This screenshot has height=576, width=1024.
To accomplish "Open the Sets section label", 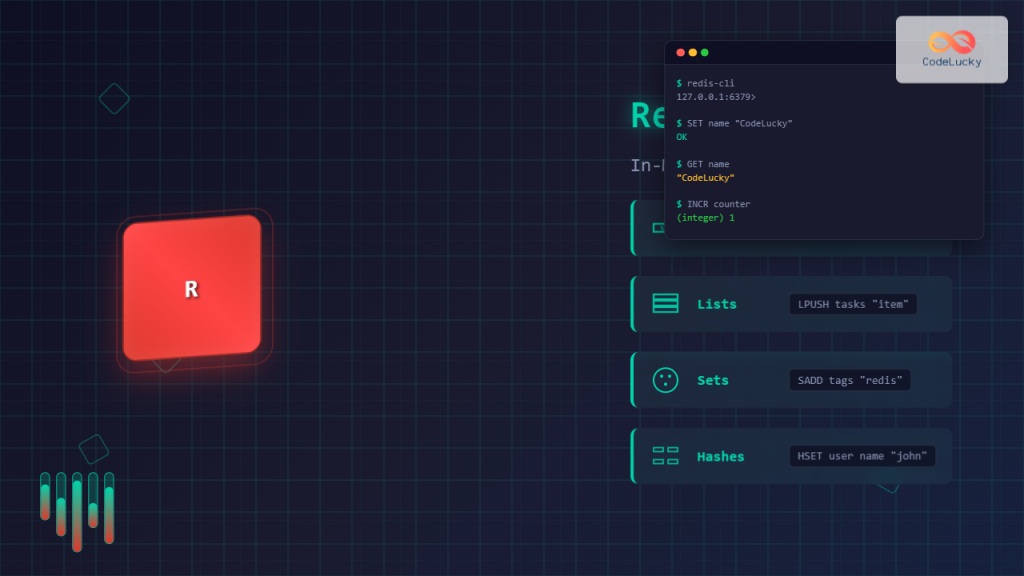I will pyautogui.click(x=713, y=380).
